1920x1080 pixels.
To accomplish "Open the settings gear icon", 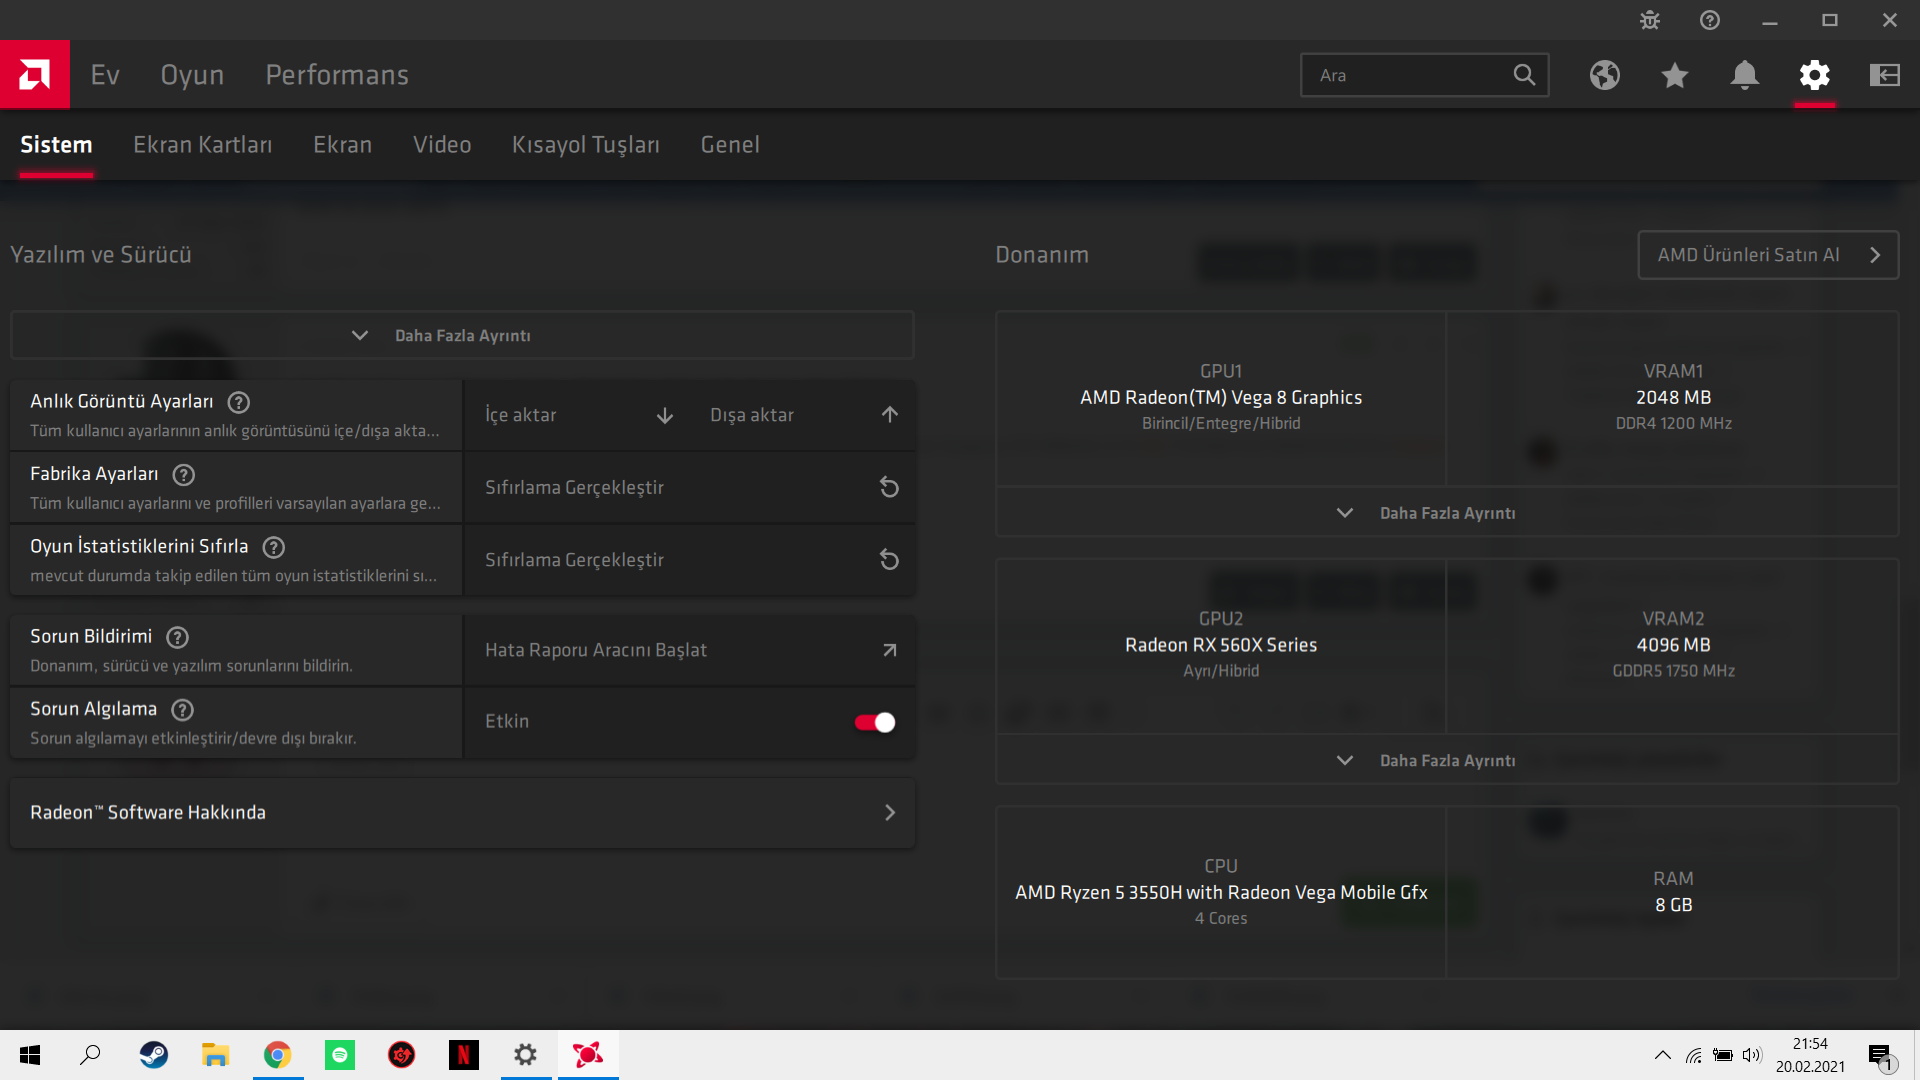I will (x=1815, y=75).
